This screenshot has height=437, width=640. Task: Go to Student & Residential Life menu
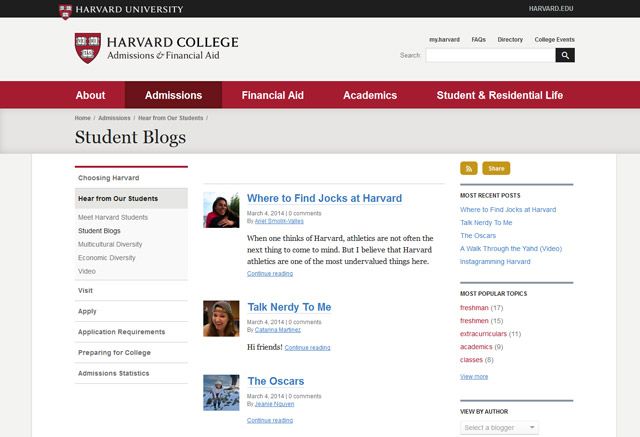499,95
